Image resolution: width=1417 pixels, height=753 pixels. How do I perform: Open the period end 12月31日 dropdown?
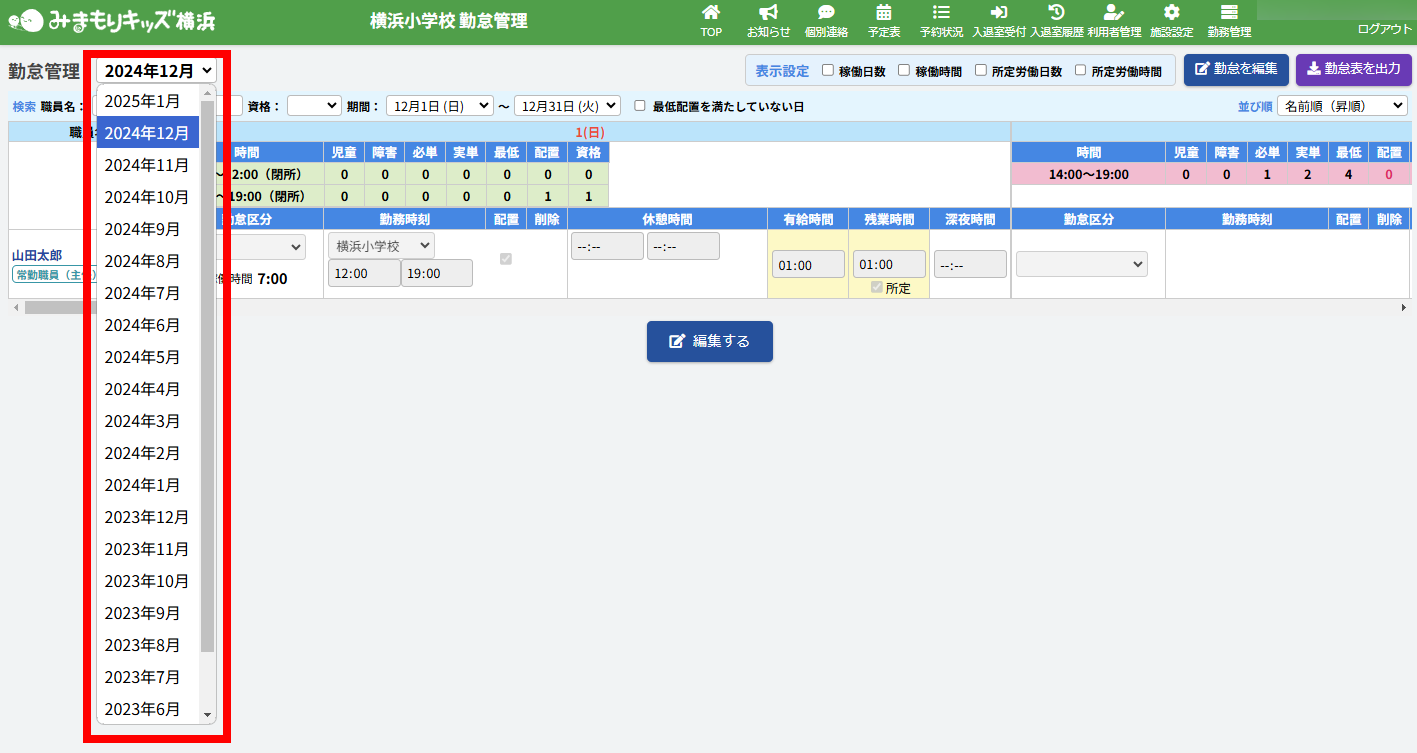coord(567,105)
